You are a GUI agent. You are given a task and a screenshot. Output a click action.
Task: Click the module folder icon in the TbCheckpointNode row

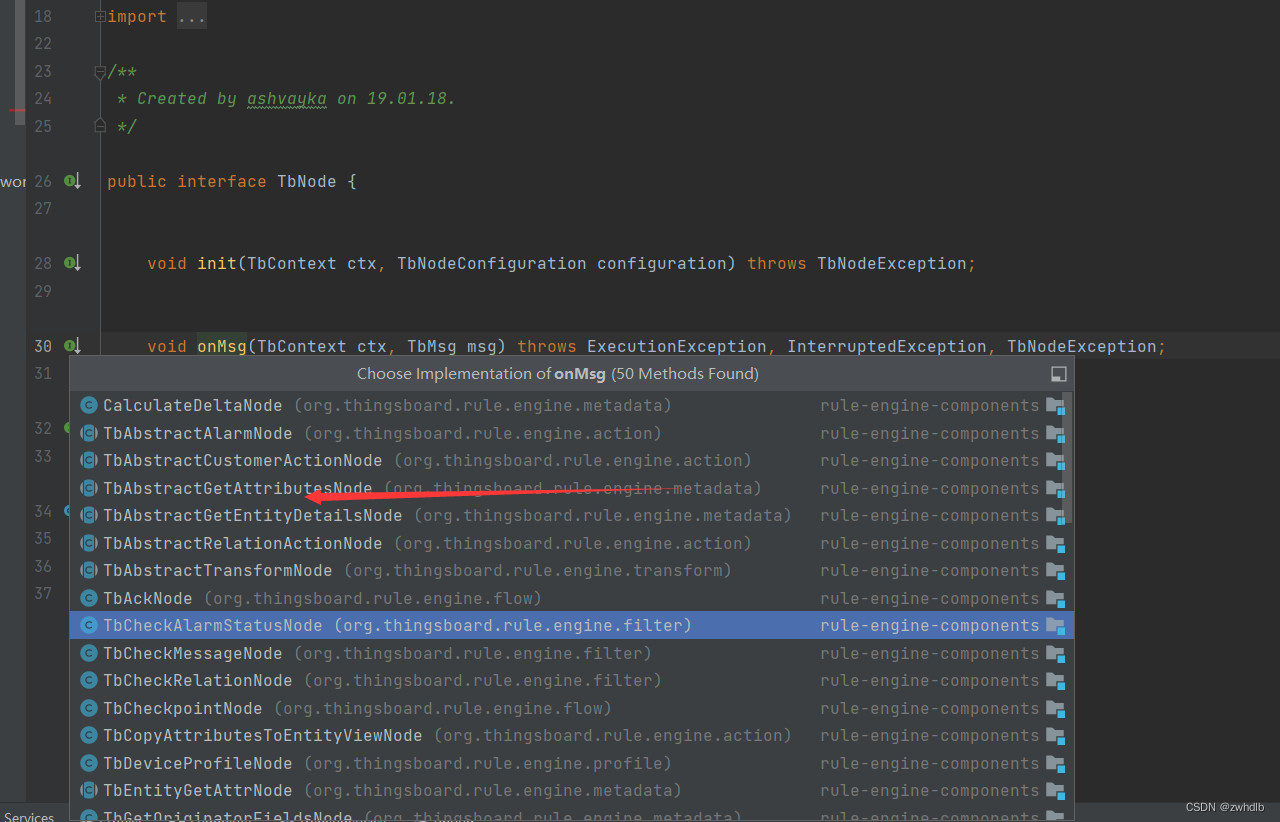(1055, 708)
